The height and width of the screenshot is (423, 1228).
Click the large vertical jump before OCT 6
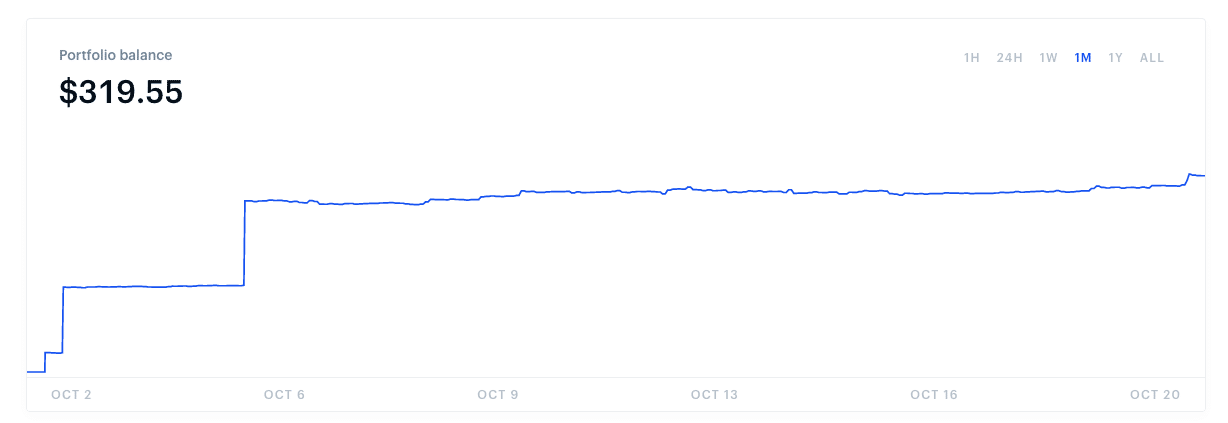coord(245,243)
